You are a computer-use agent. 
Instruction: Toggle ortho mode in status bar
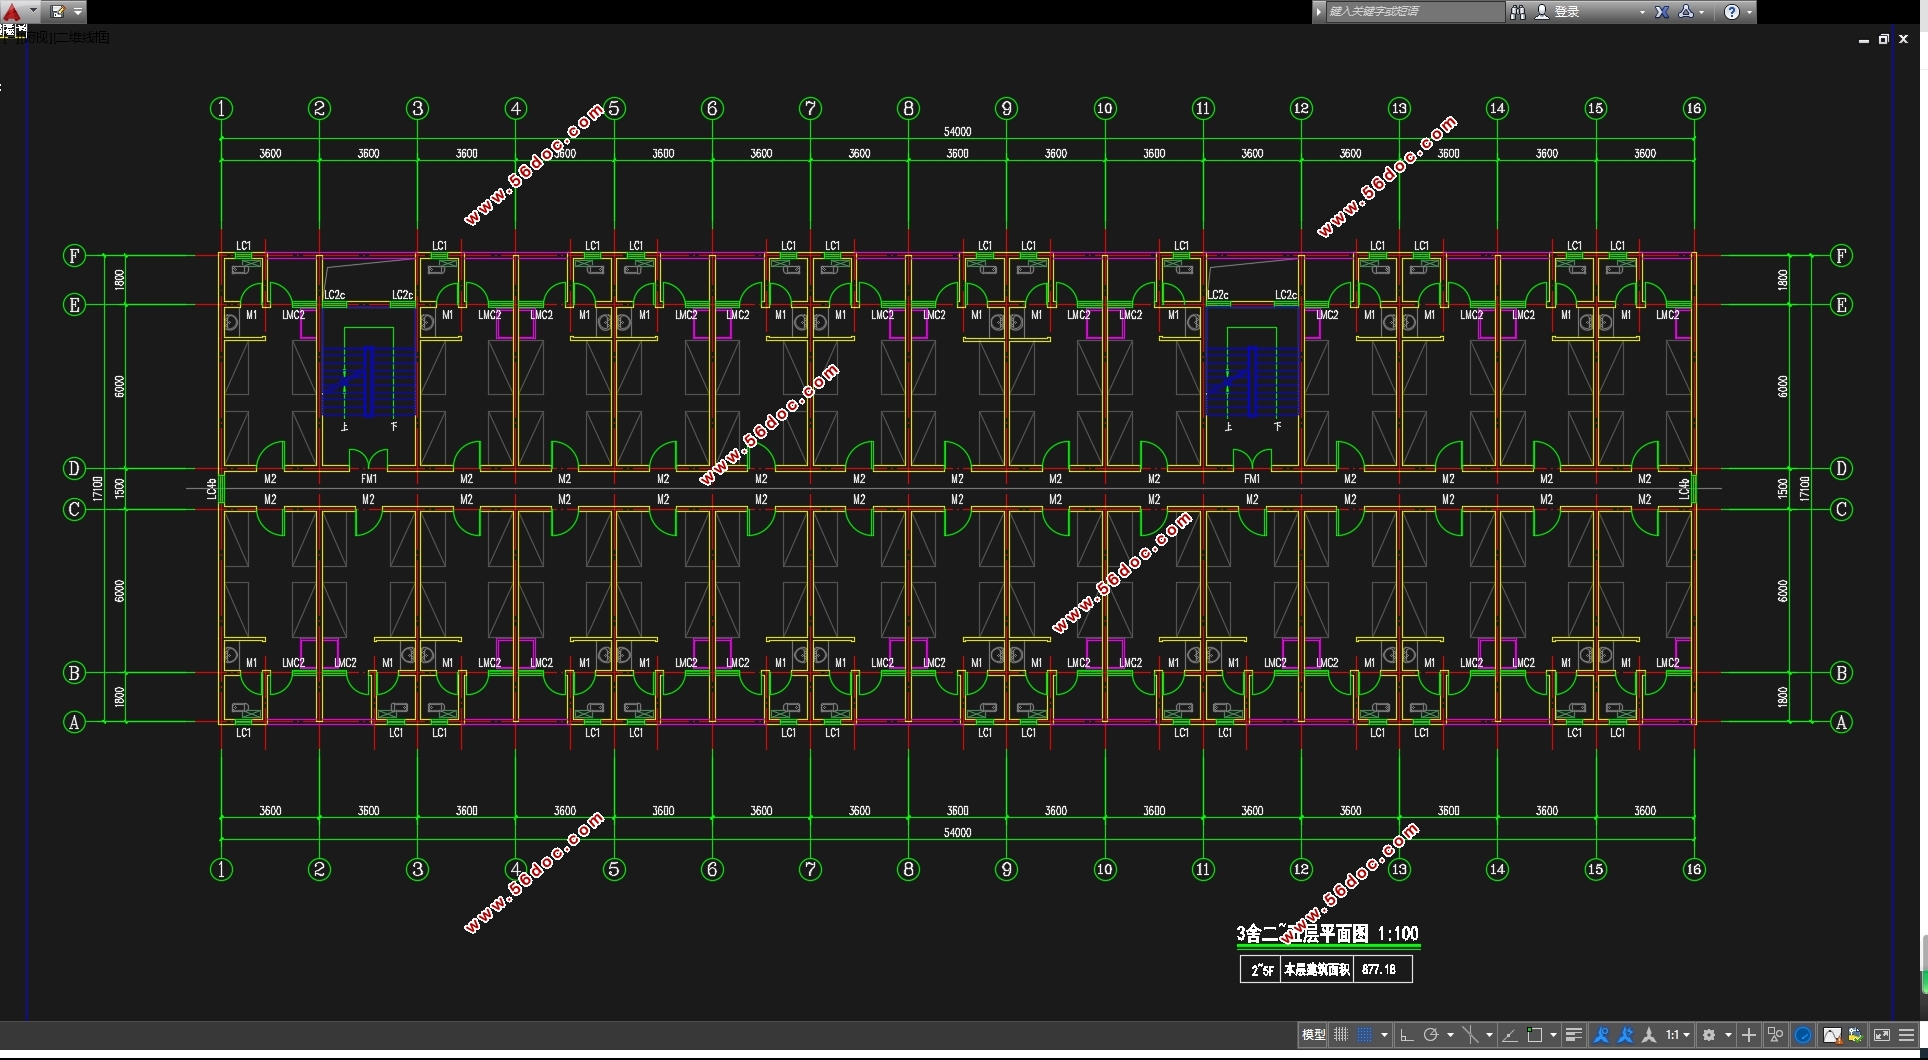pos(1407,1035)
